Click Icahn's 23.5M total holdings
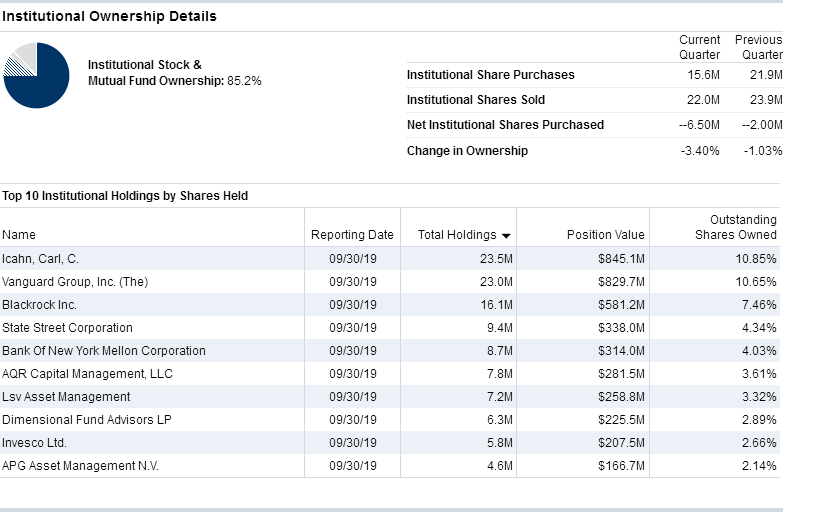Viewport: 820px width, 514px height. [x=496, y=259]
